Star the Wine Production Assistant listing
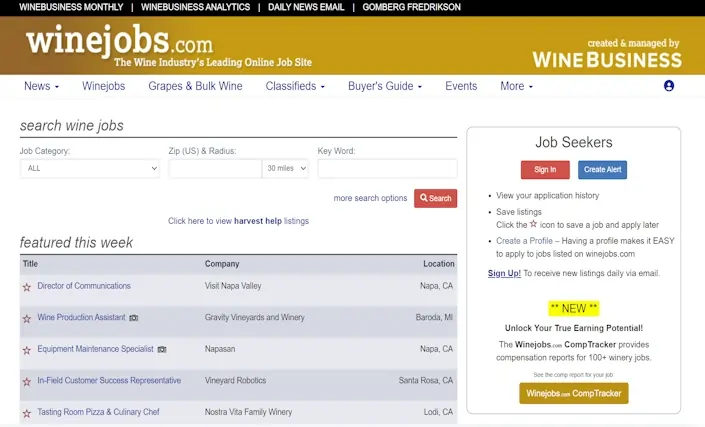This screenshot has width=705, height=427. (27, 318)
